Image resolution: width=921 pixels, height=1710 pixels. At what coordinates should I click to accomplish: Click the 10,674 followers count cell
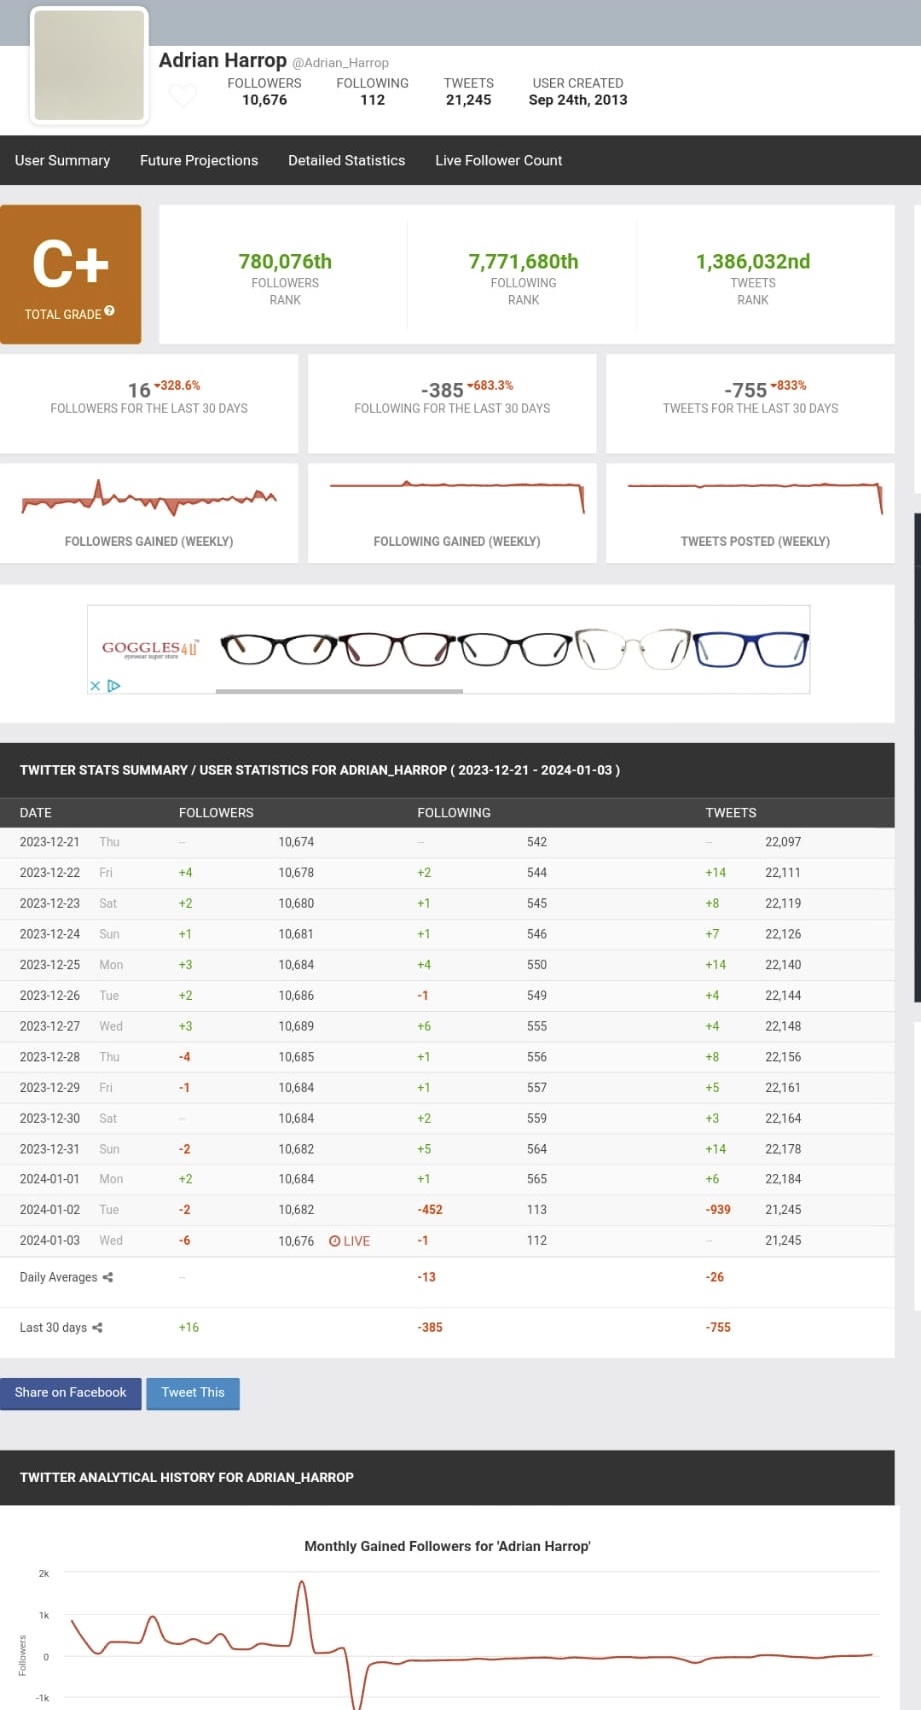pos(296,842)
